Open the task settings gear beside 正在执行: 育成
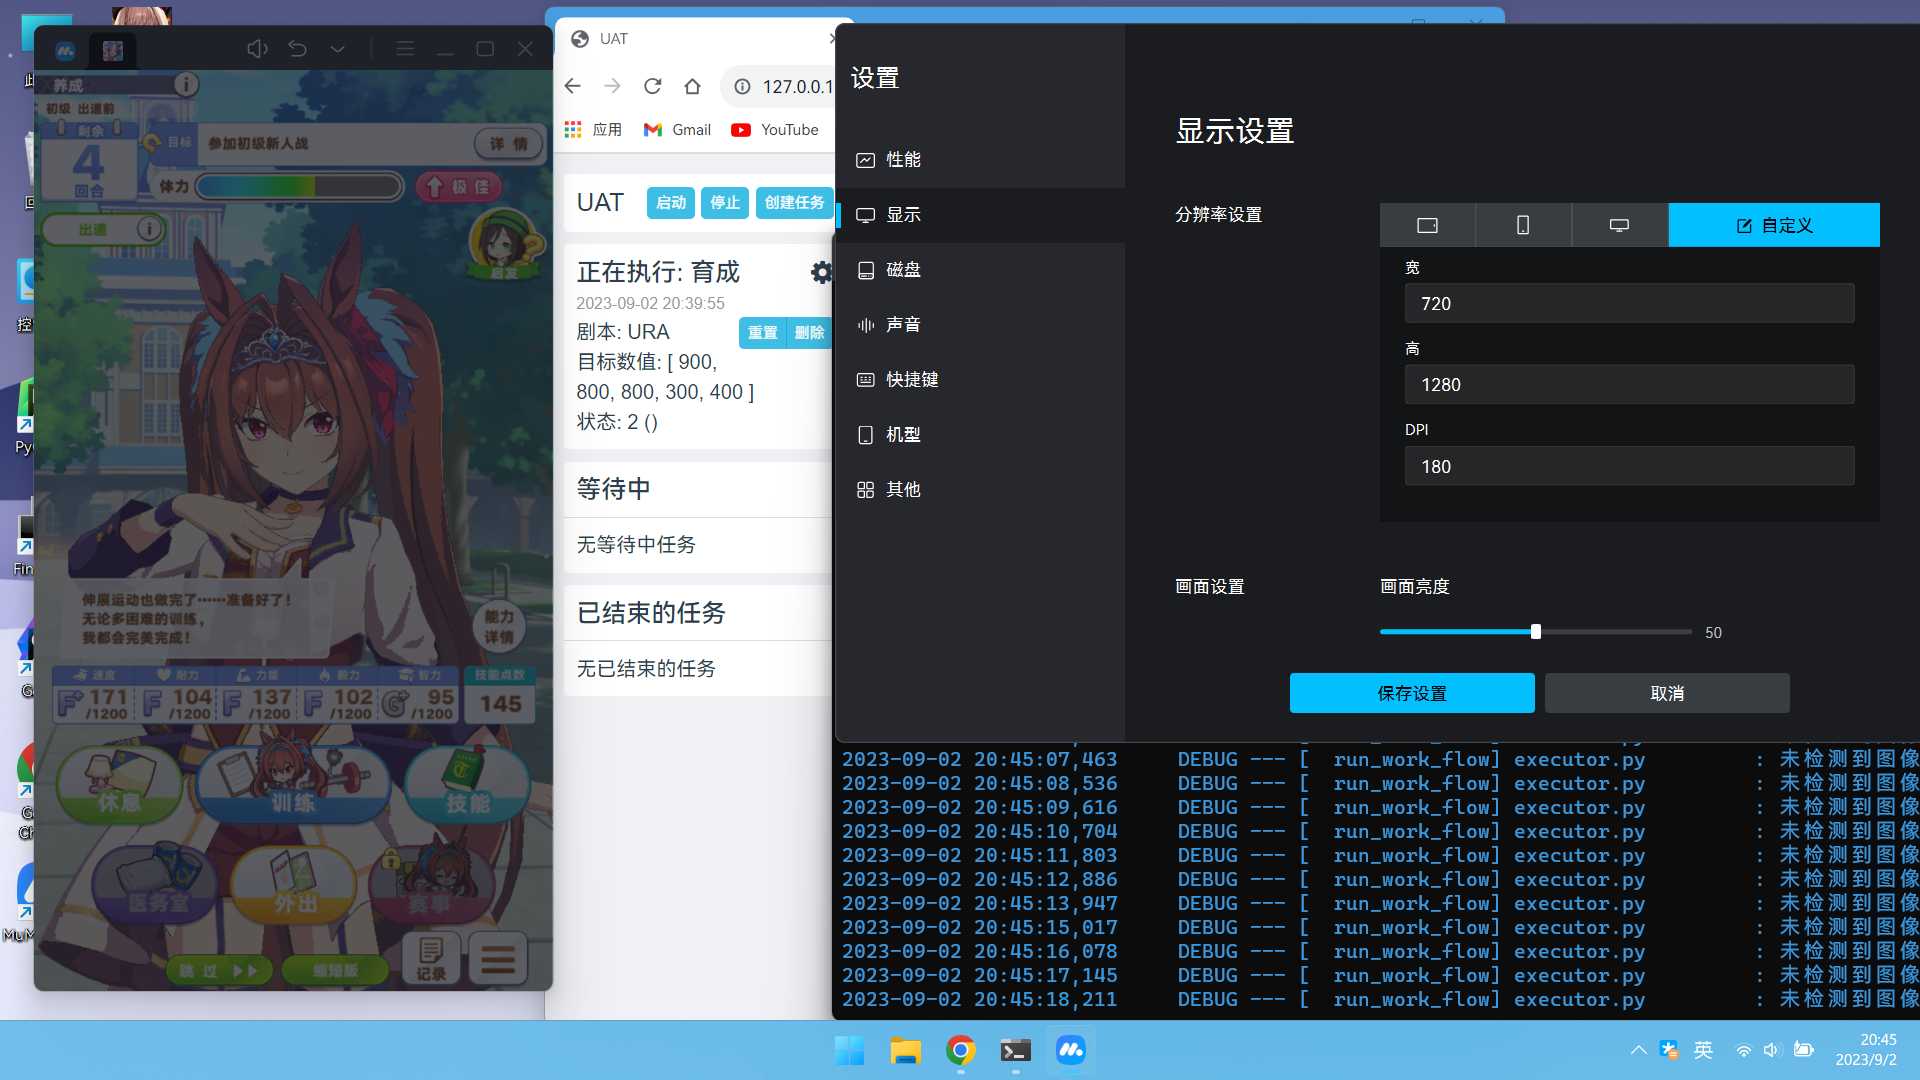 821,271
